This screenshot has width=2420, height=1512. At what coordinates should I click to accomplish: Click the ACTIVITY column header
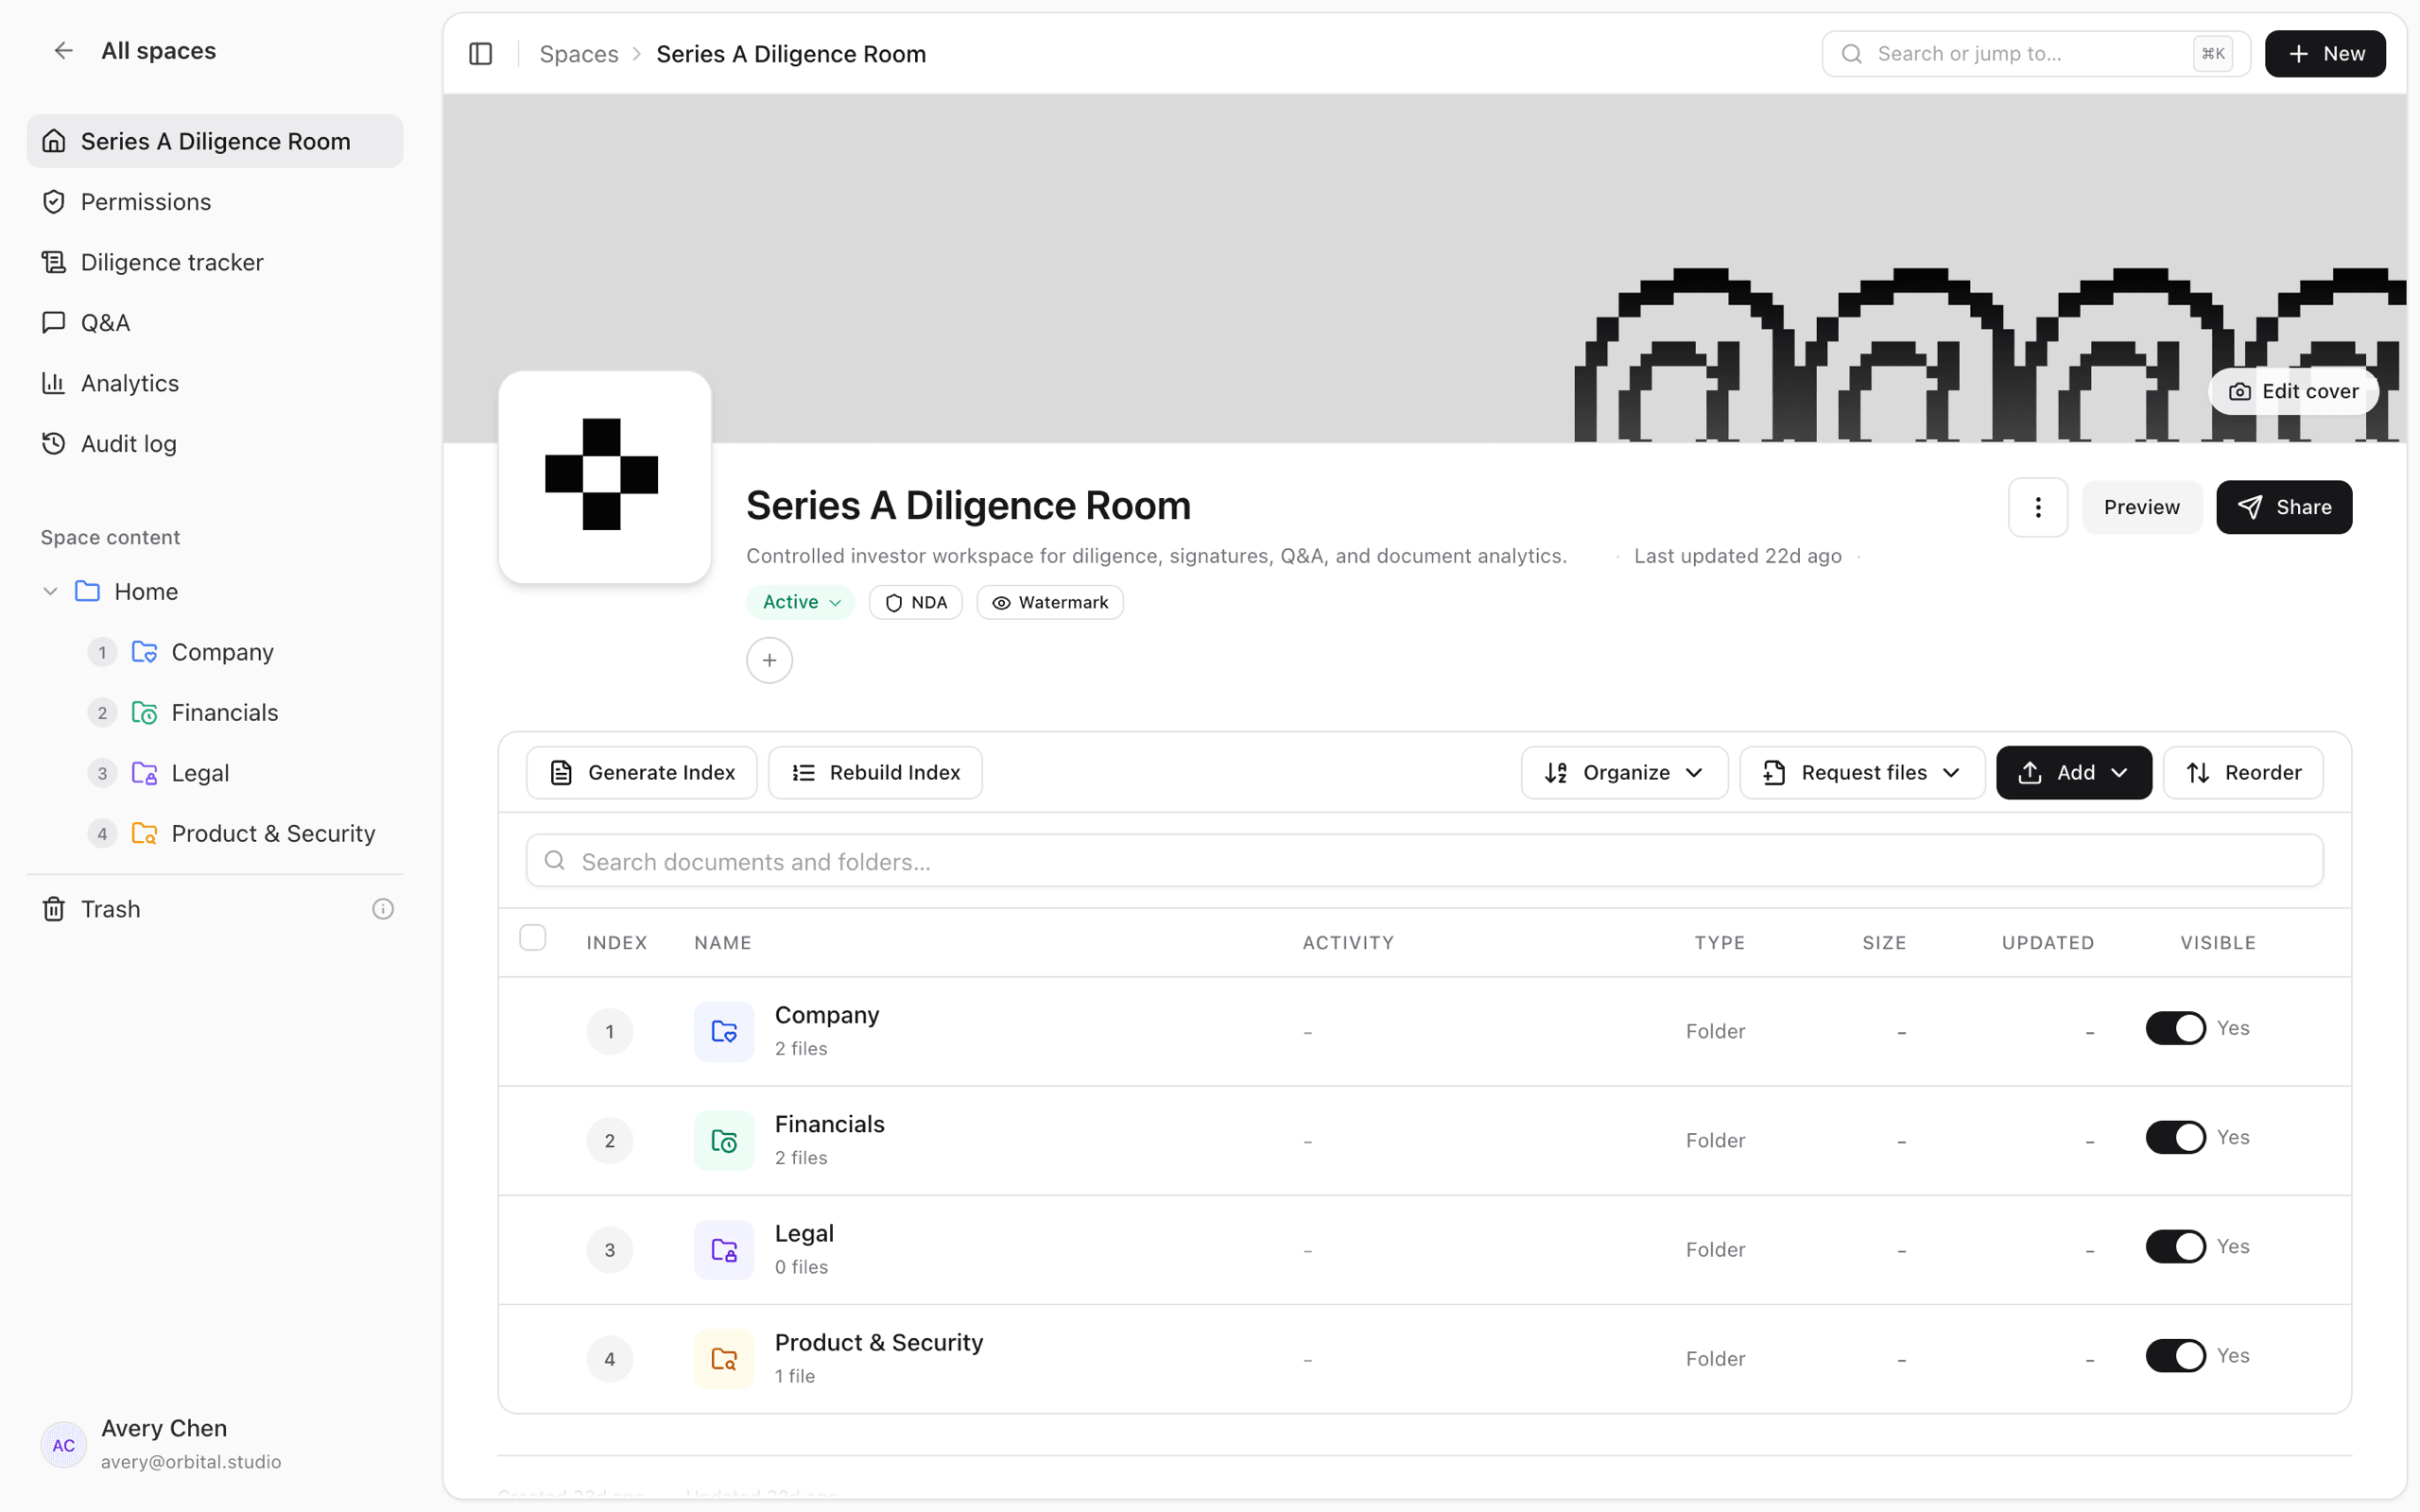(x=1348, y=943)
